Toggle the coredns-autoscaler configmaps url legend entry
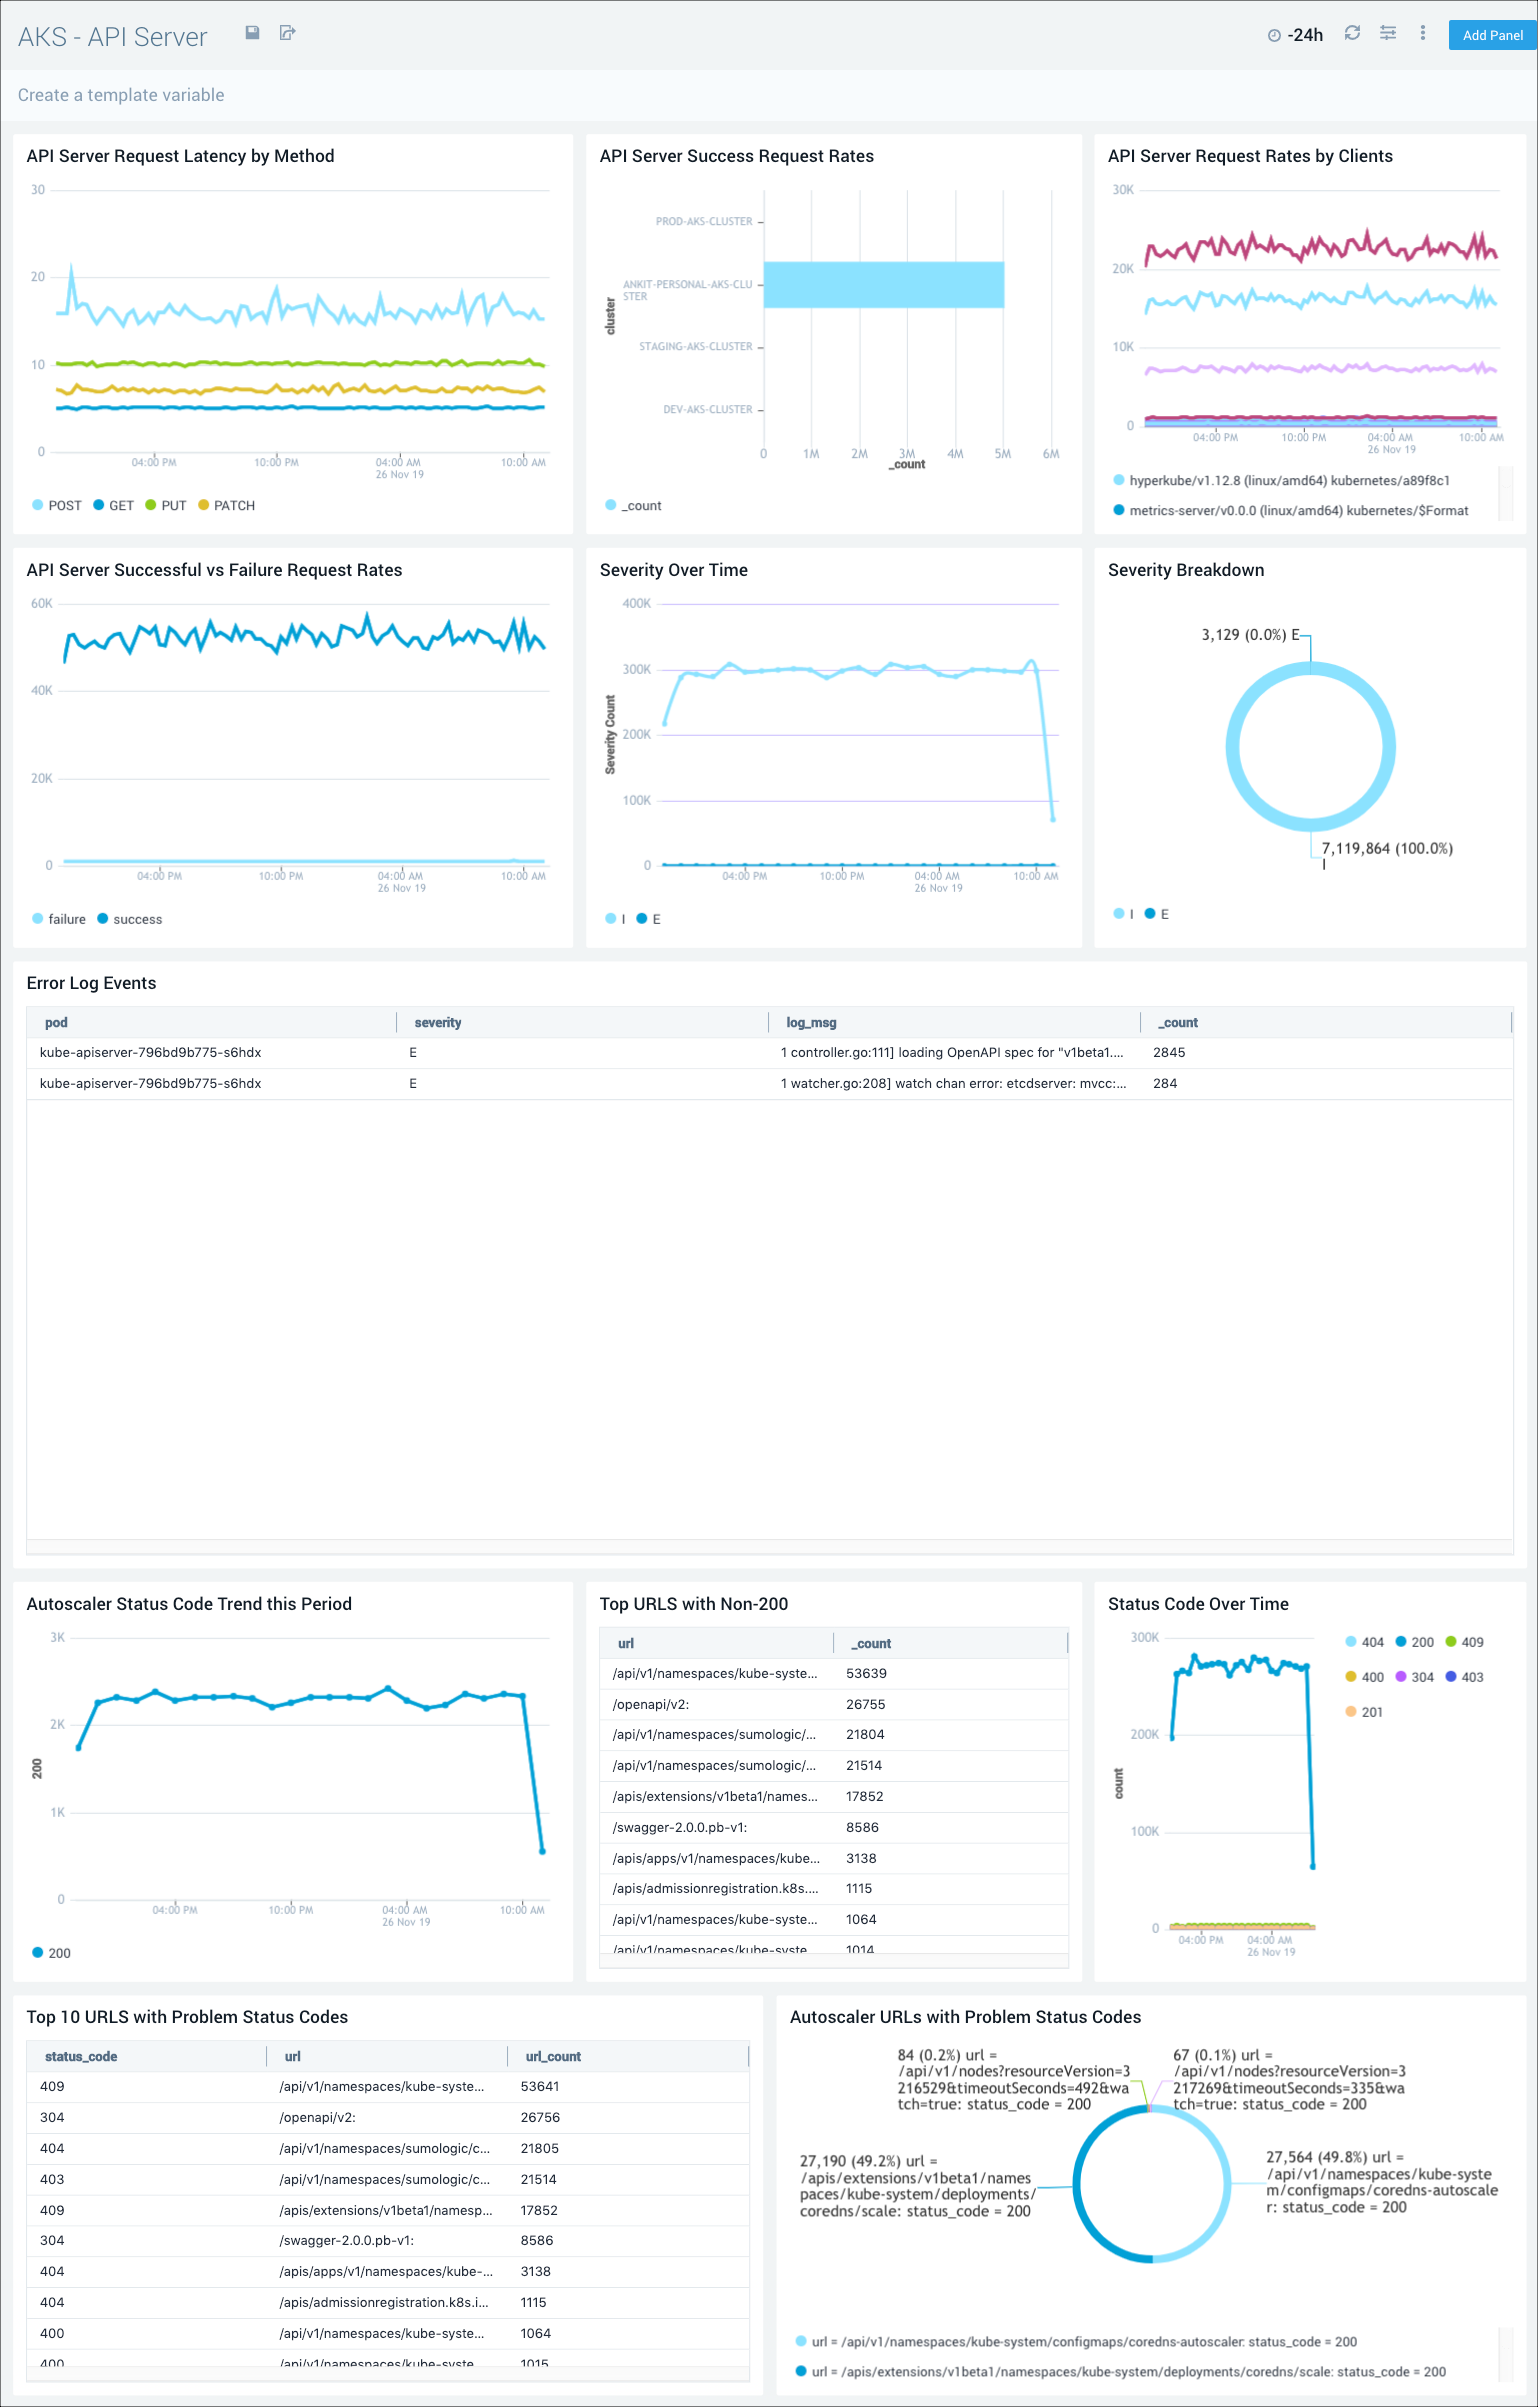The width and height of the screenshot is (1538, 2407). click(1076, 2341)
